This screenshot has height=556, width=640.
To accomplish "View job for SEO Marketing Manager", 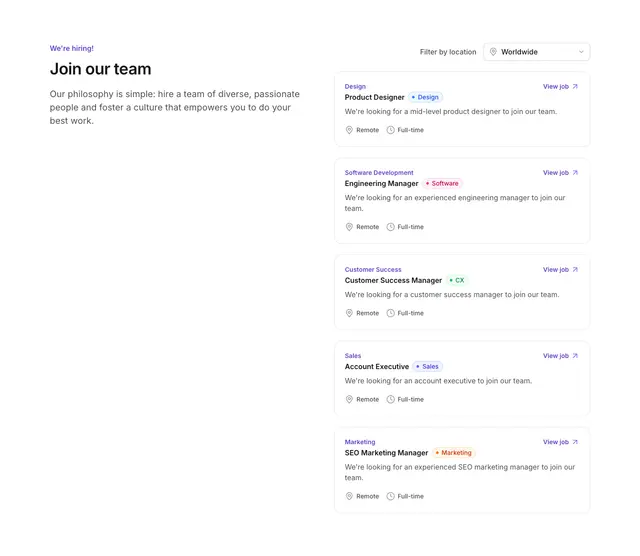I will (560, 442).
